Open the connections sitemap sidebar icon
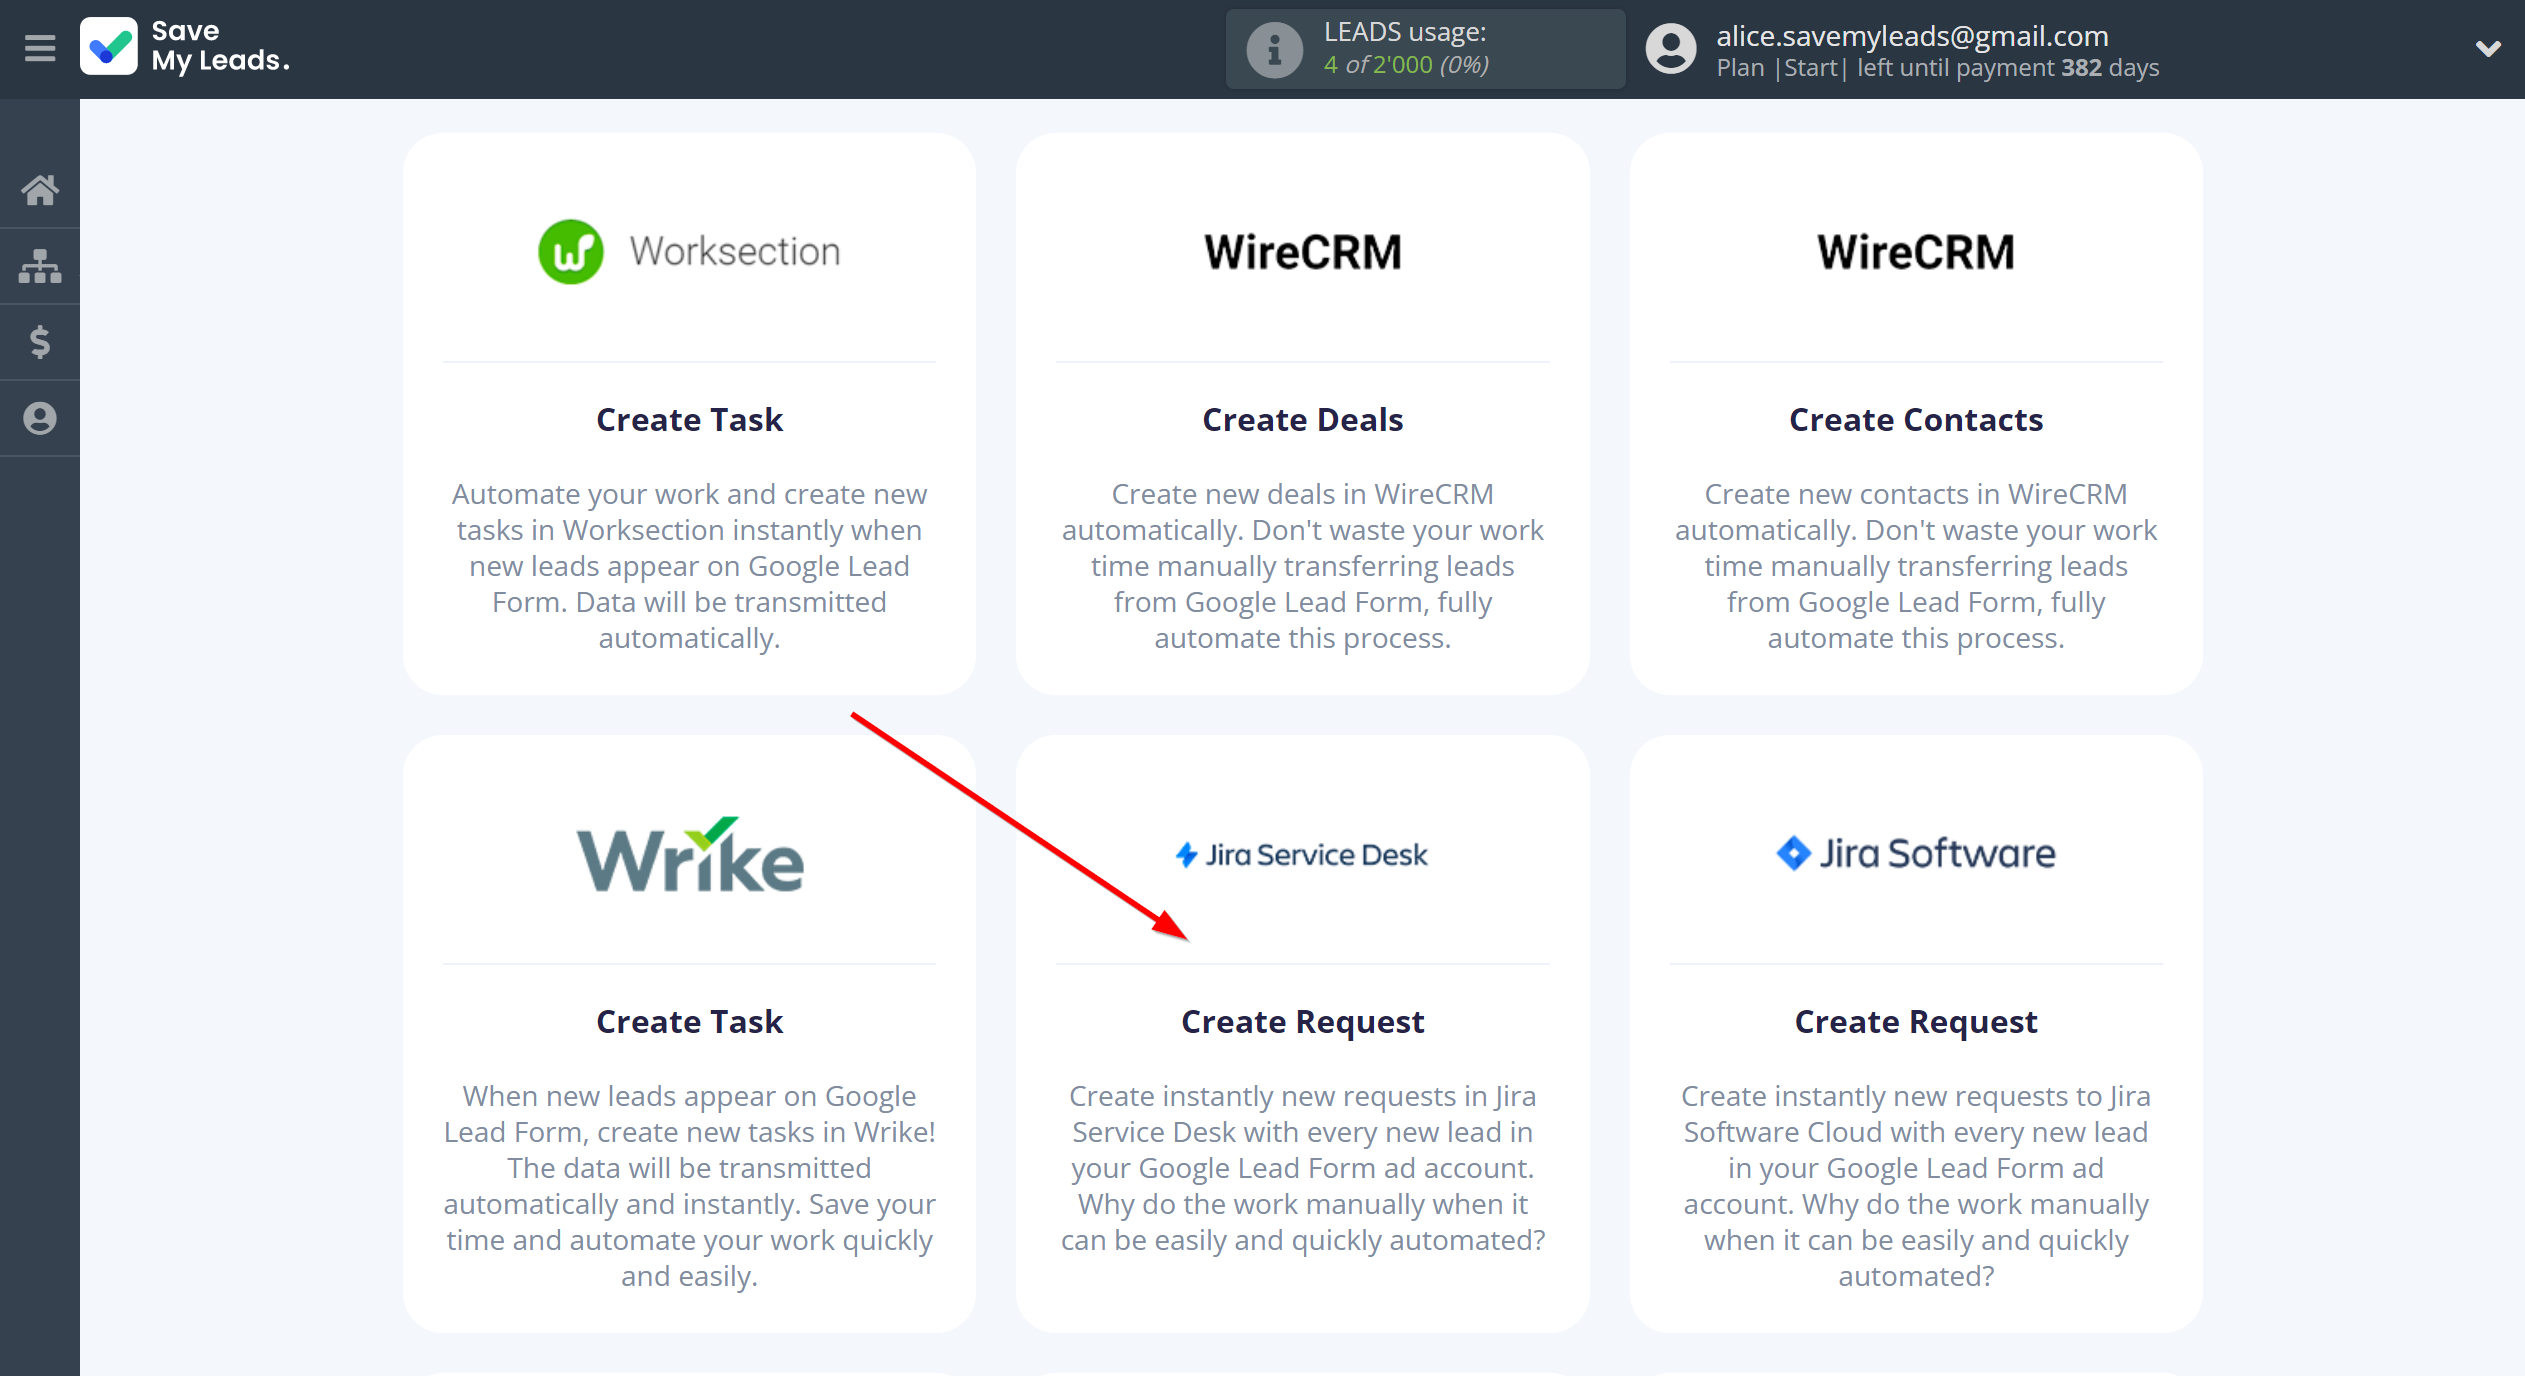The image size is (2525, 1376). (x=40, y=266)
